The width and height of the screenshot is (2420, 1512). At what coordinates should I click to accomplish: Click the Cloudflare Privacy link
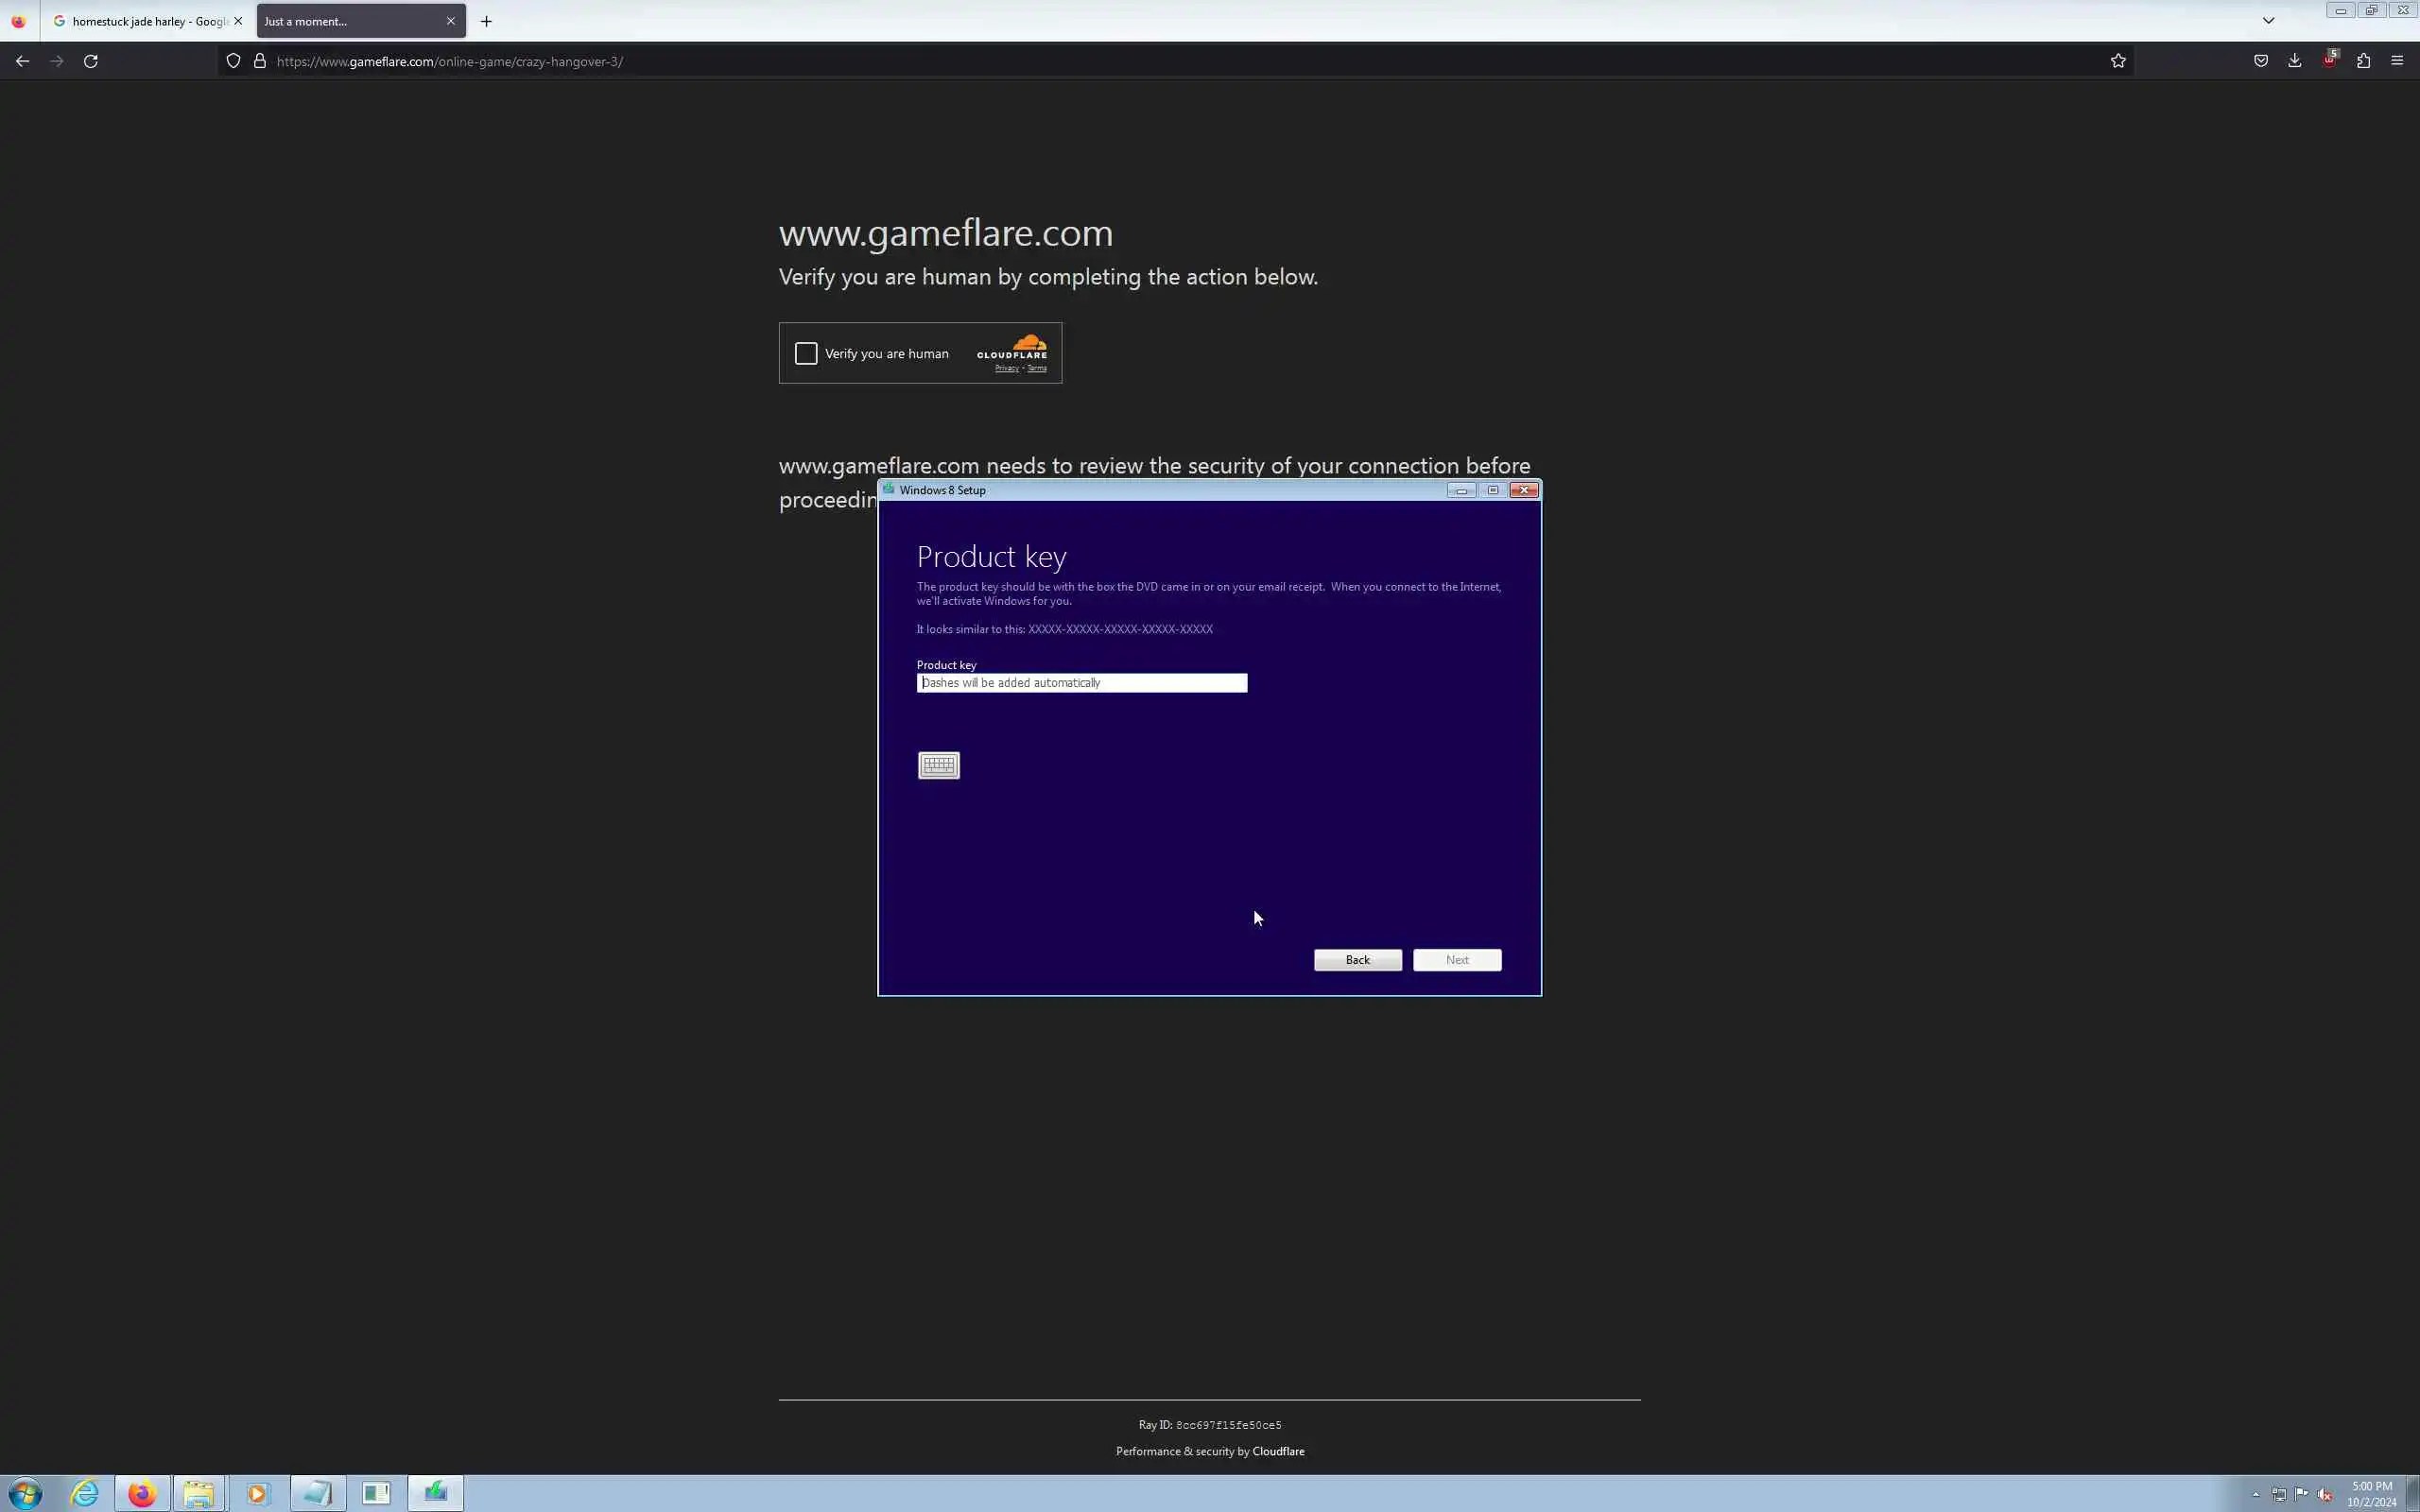coord(1006,368)
